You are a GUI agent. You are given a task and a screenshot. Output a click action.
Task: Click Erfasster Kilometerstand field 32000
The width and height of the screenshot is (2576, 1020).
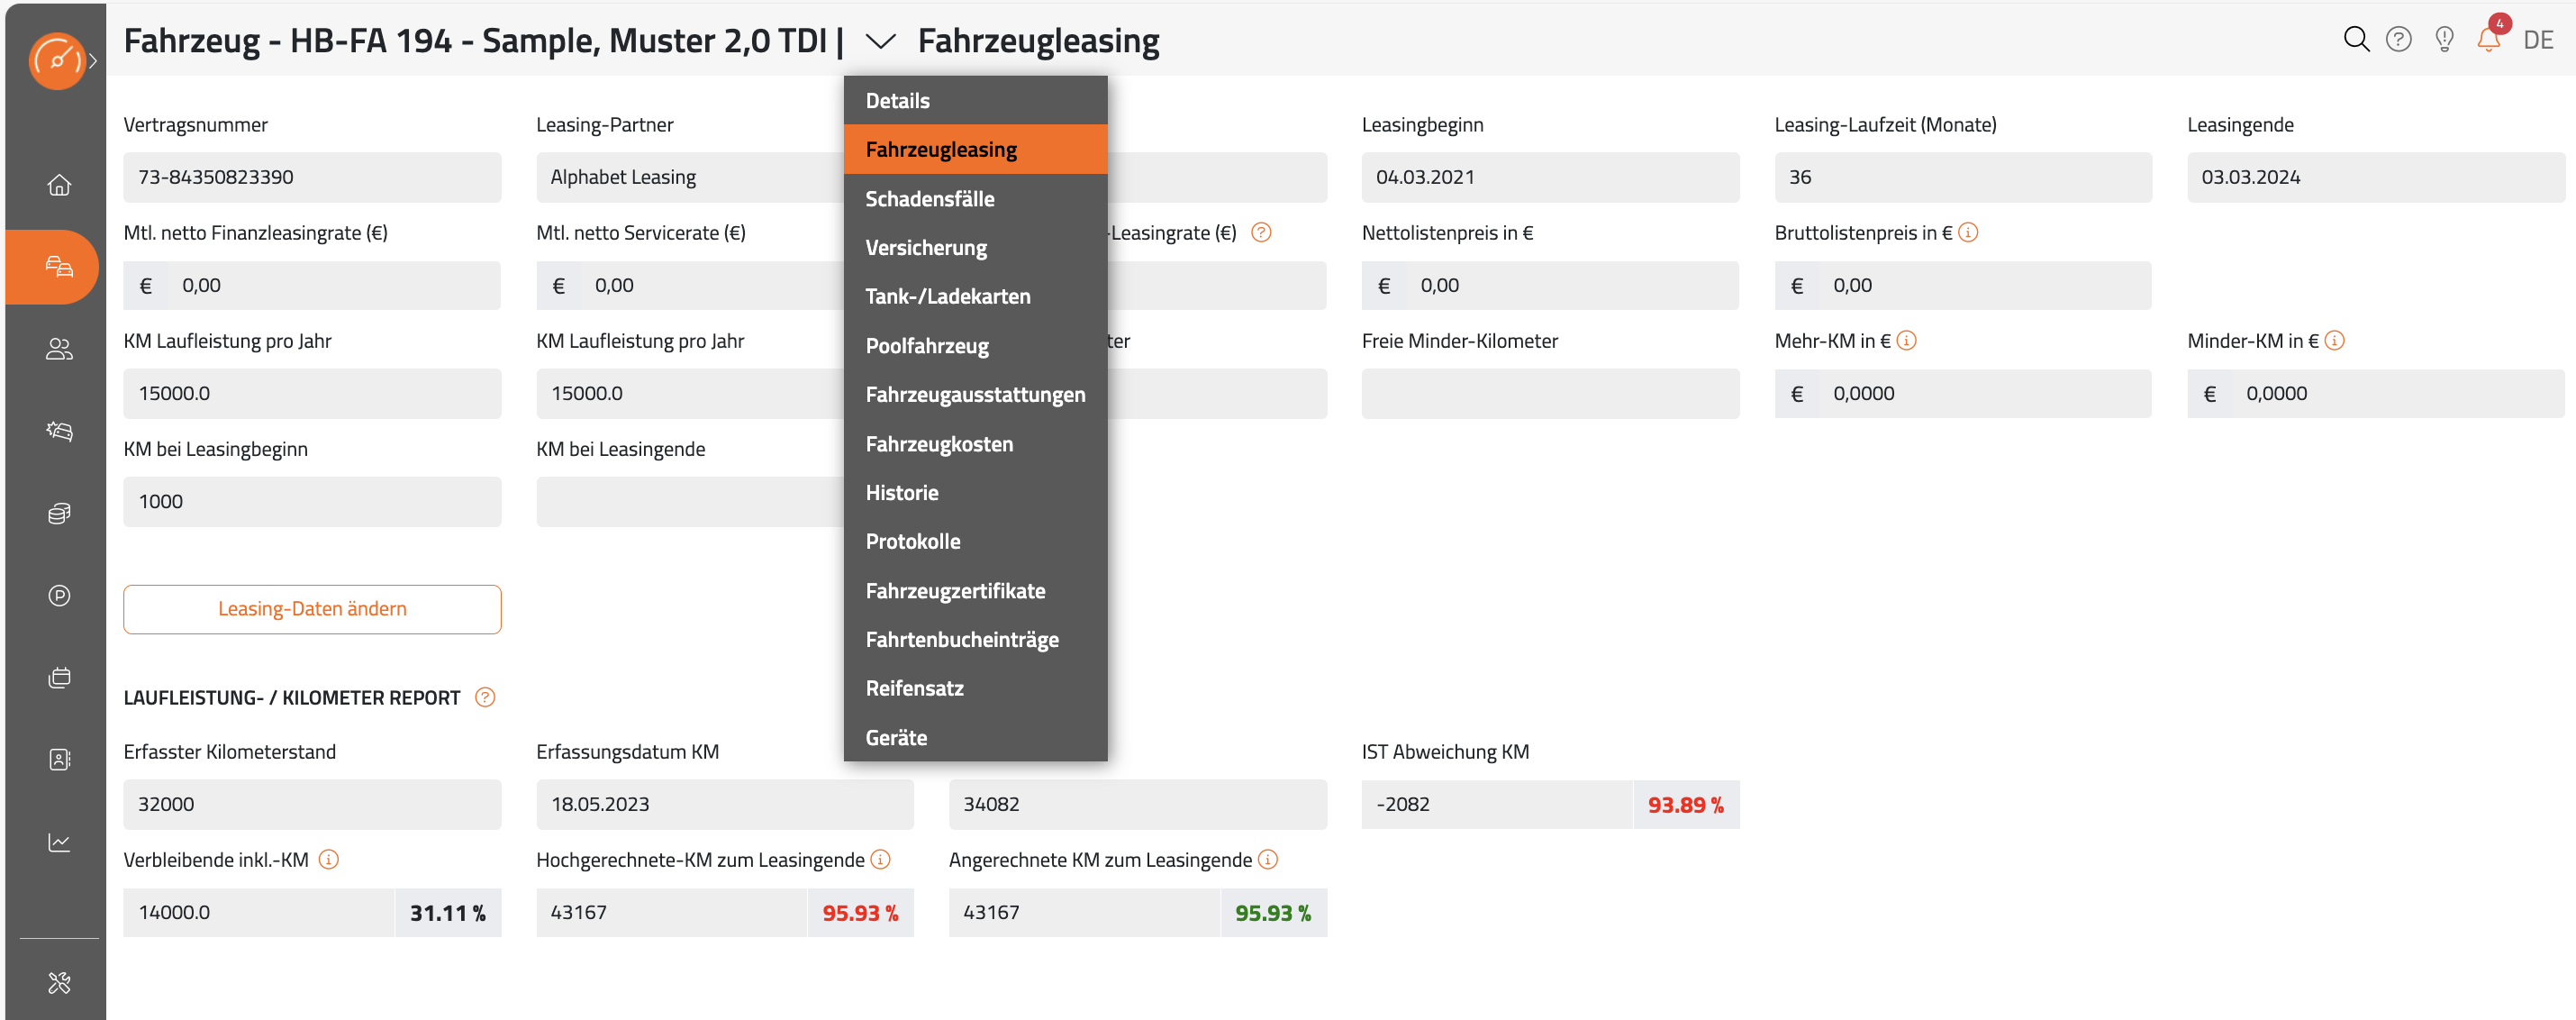coord(312,804)
